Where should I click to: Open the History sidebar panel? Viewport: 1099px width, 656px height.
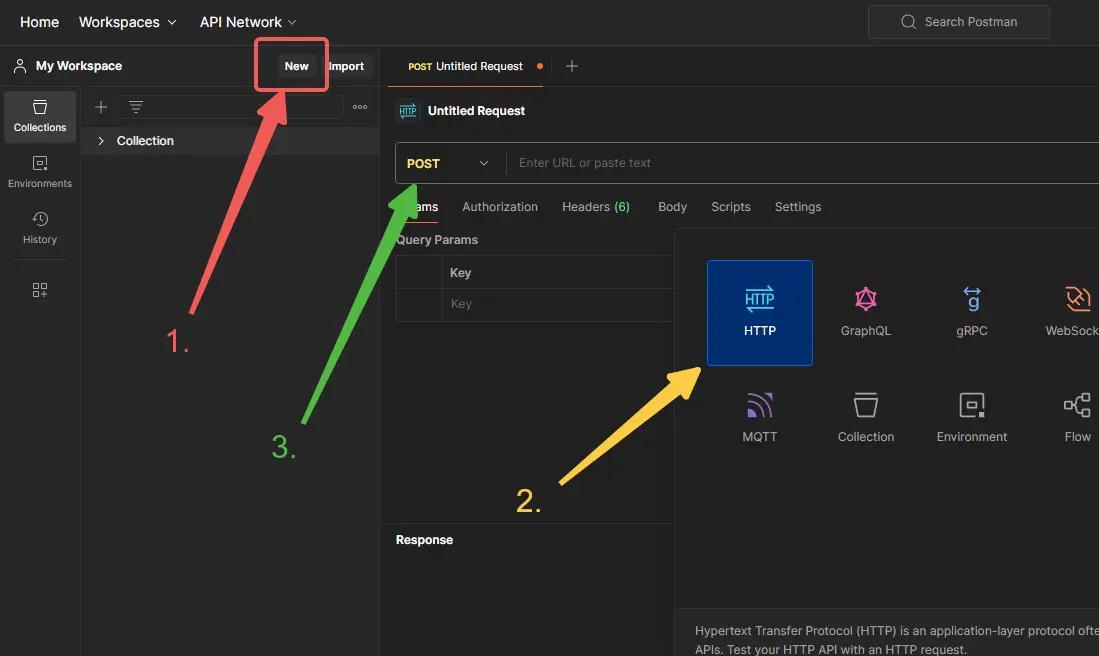click(x=40, y=228)
